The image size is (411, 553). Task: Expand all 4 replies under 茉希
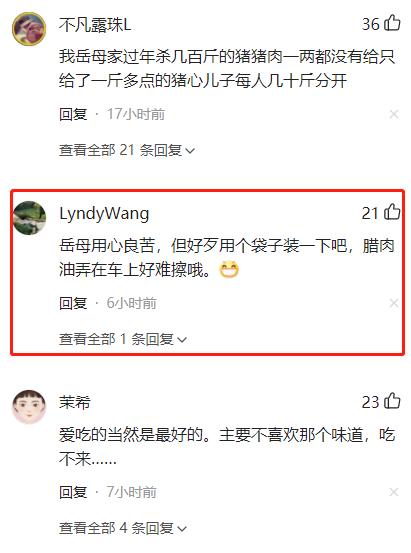(122, 528)
